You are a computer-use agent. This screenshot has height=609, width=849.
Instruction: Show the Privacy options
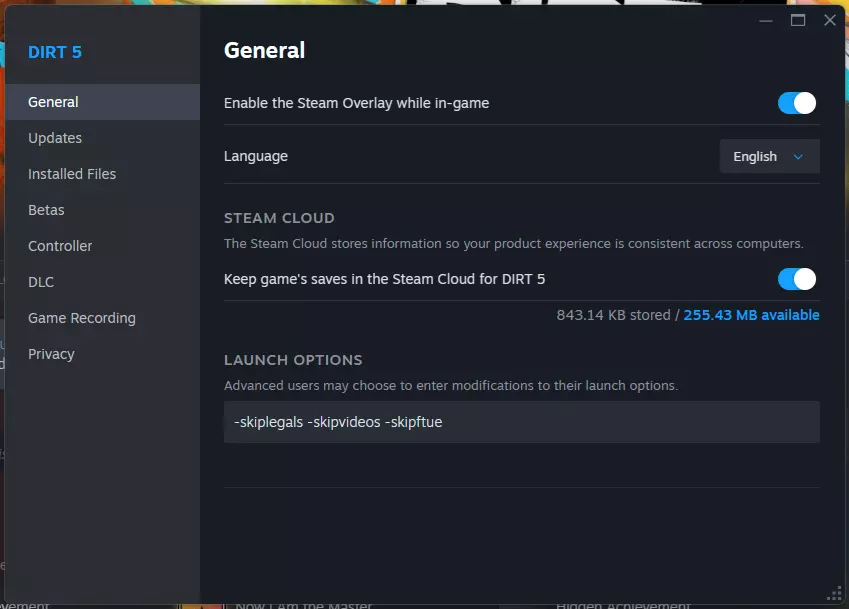click(x=51, y=354)
